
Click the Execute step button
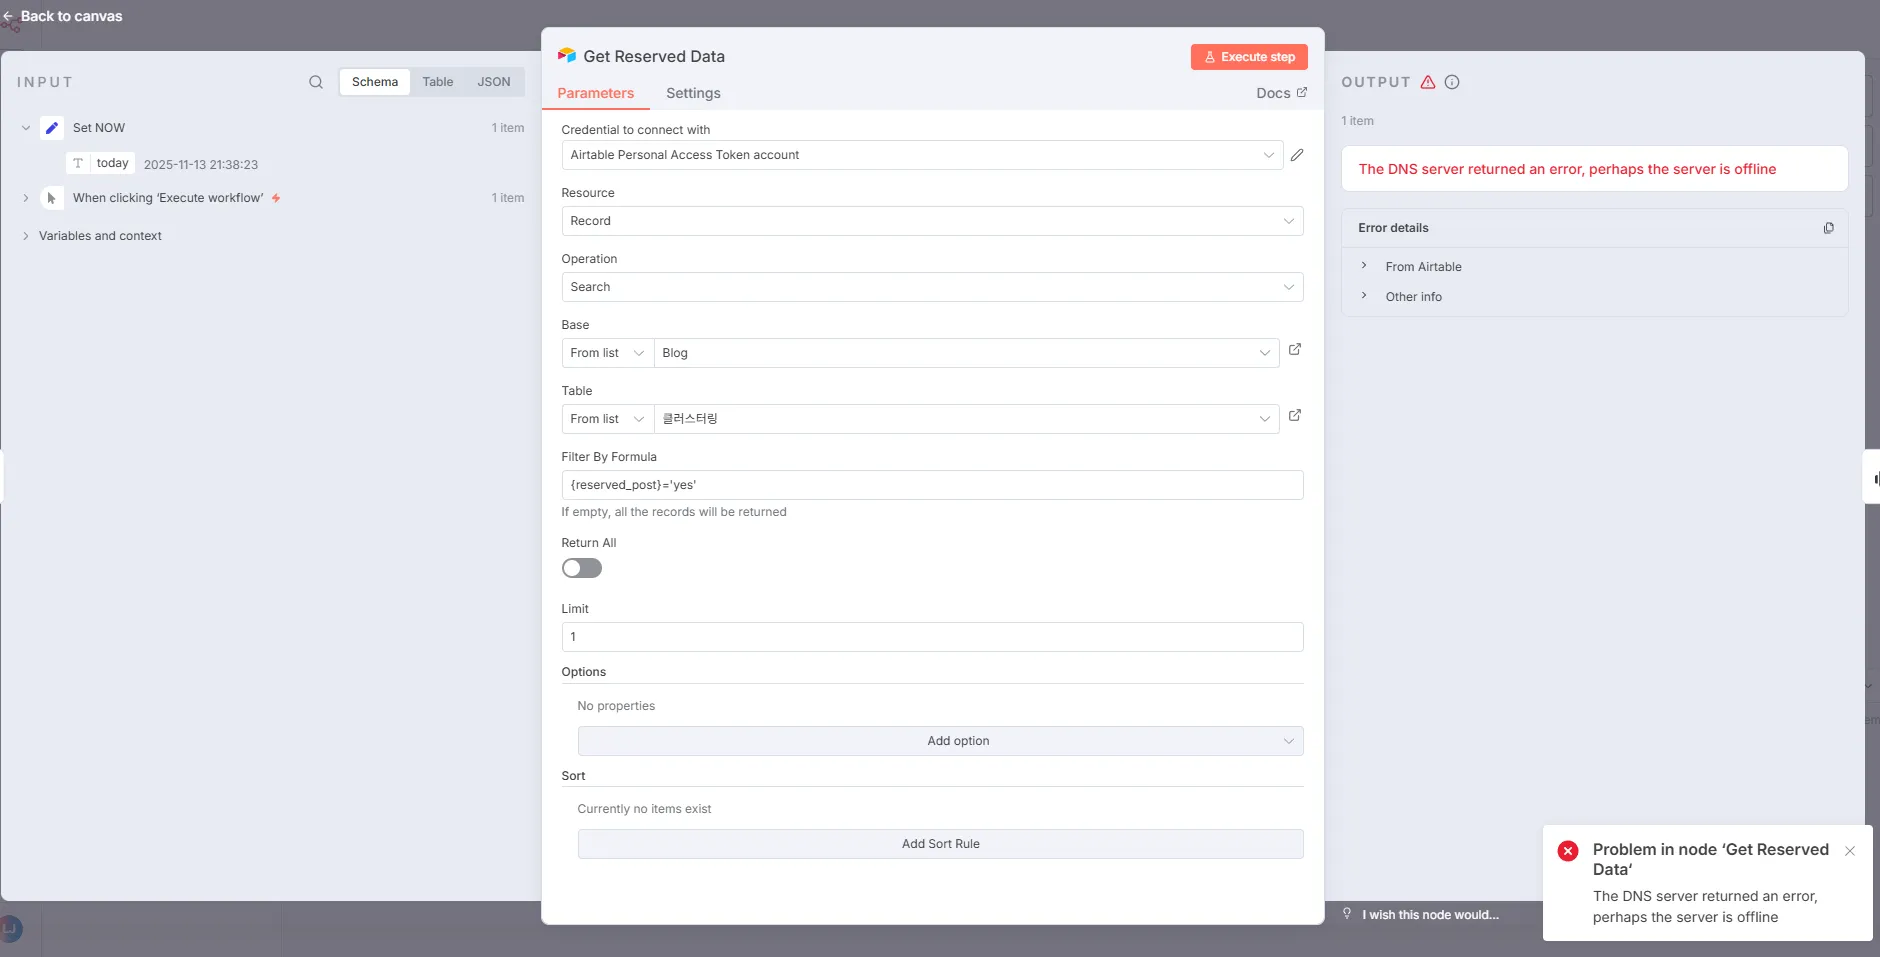[x=1249, y=57]
